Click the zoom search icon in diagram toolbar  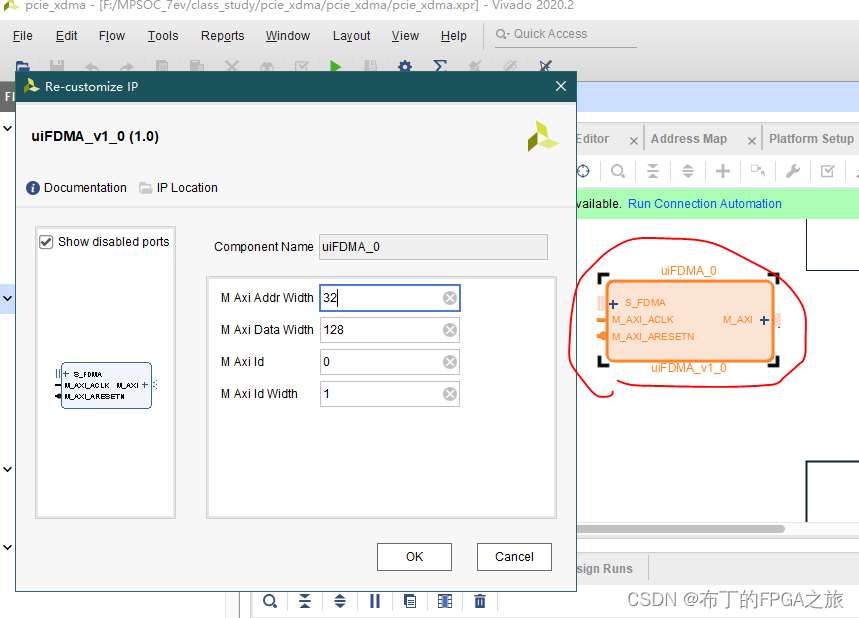[618, 171]
